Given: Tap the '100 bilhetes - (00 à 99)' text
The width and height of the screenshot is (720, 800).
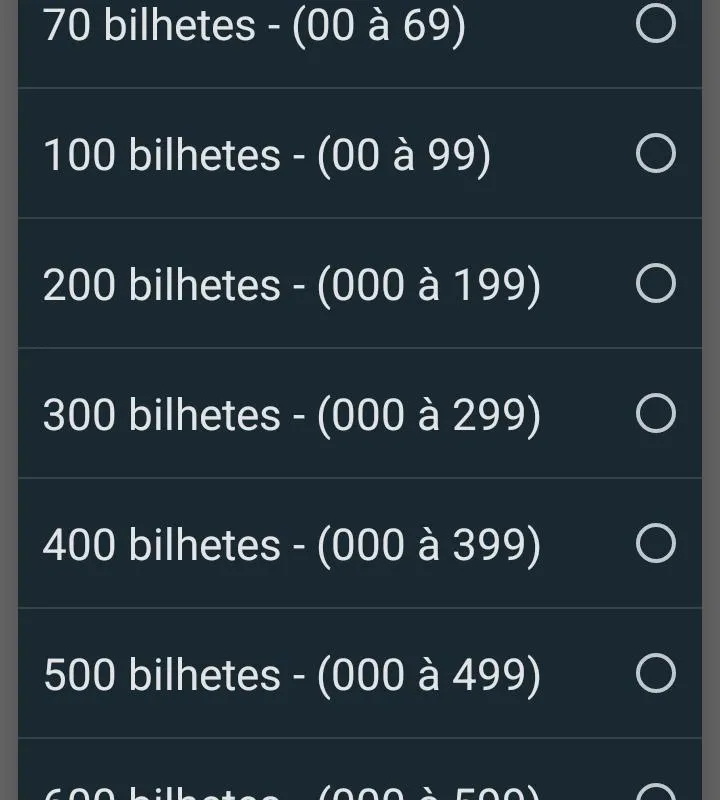Looking at the screenshot, I should 266,156.
